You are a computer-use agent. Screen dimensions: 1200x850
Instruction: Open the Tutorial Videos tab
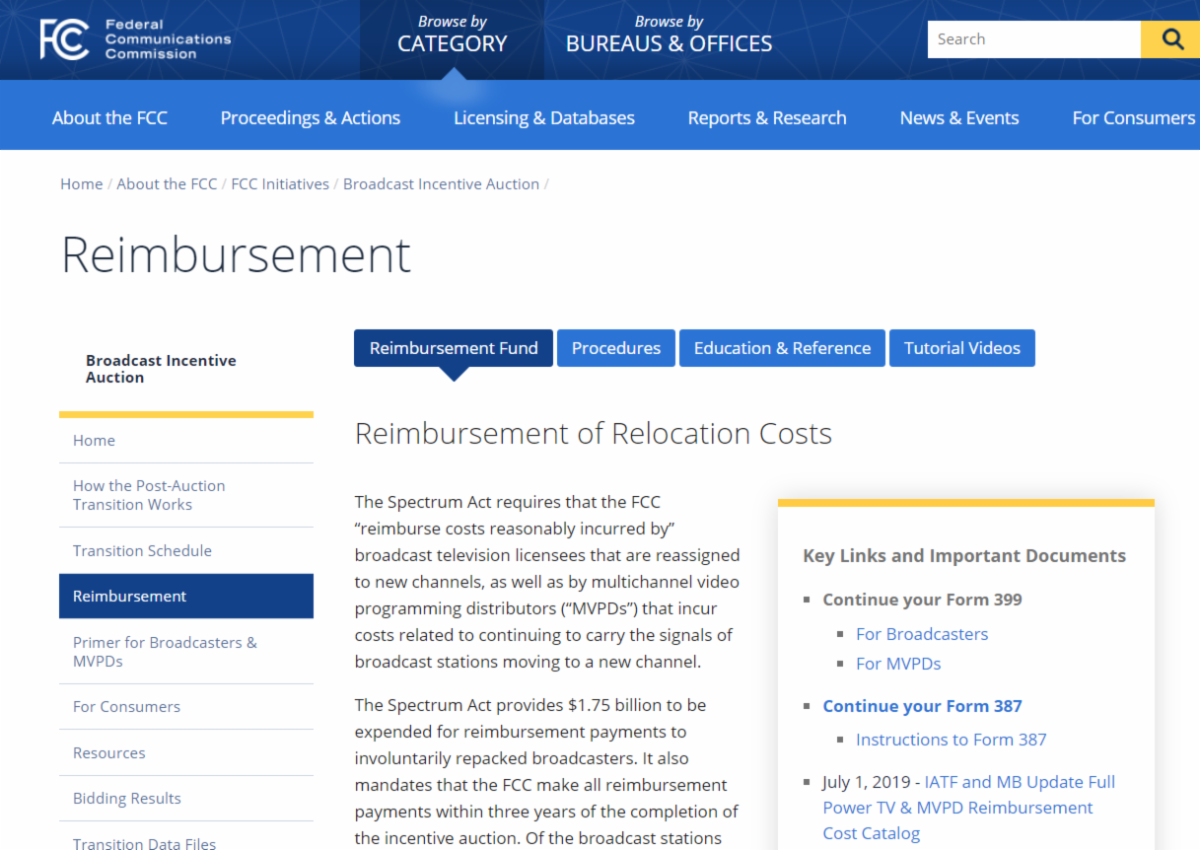coord(962,348)
